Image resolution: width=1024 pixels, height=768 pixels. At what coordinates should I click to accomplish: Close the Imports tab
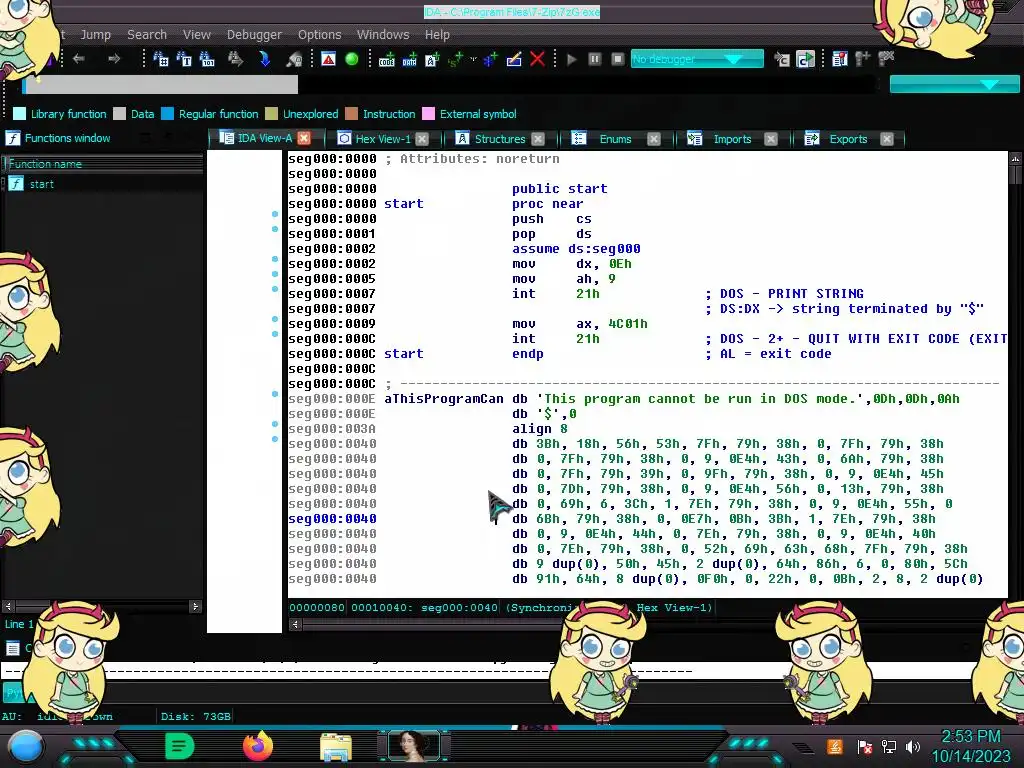[771, 139]
